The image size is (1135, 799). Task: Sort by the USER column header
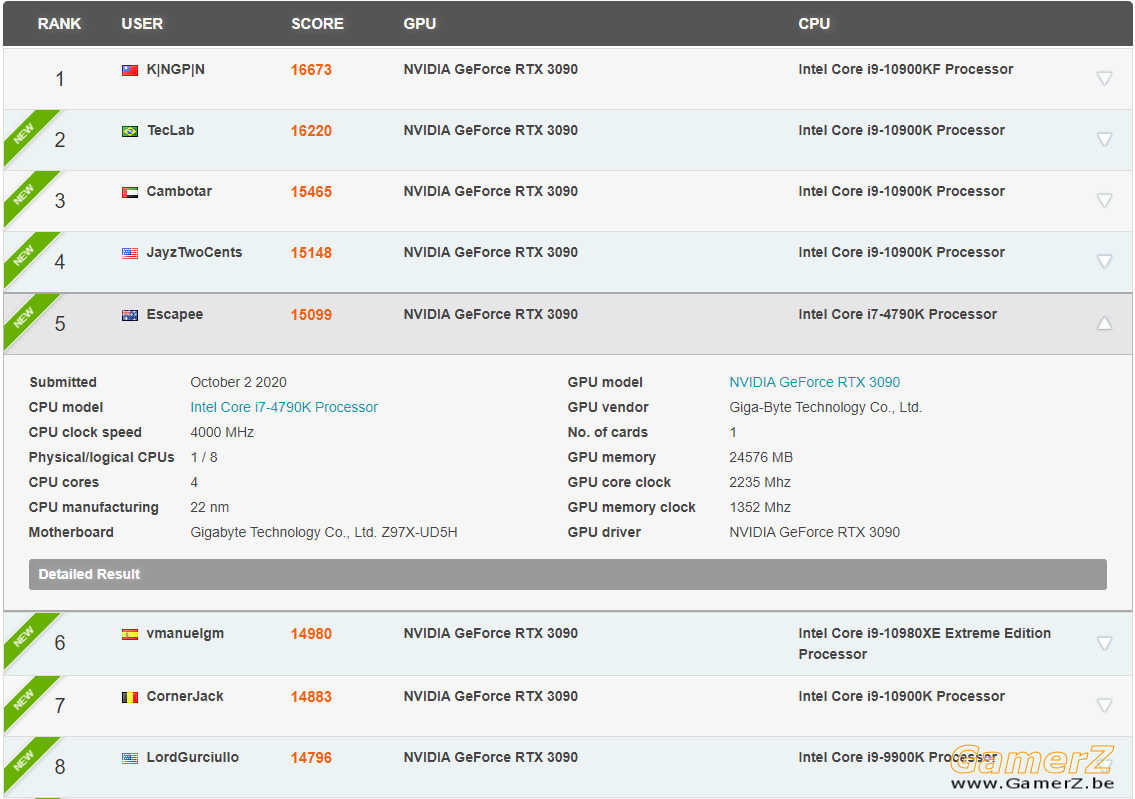click(142, 24)
